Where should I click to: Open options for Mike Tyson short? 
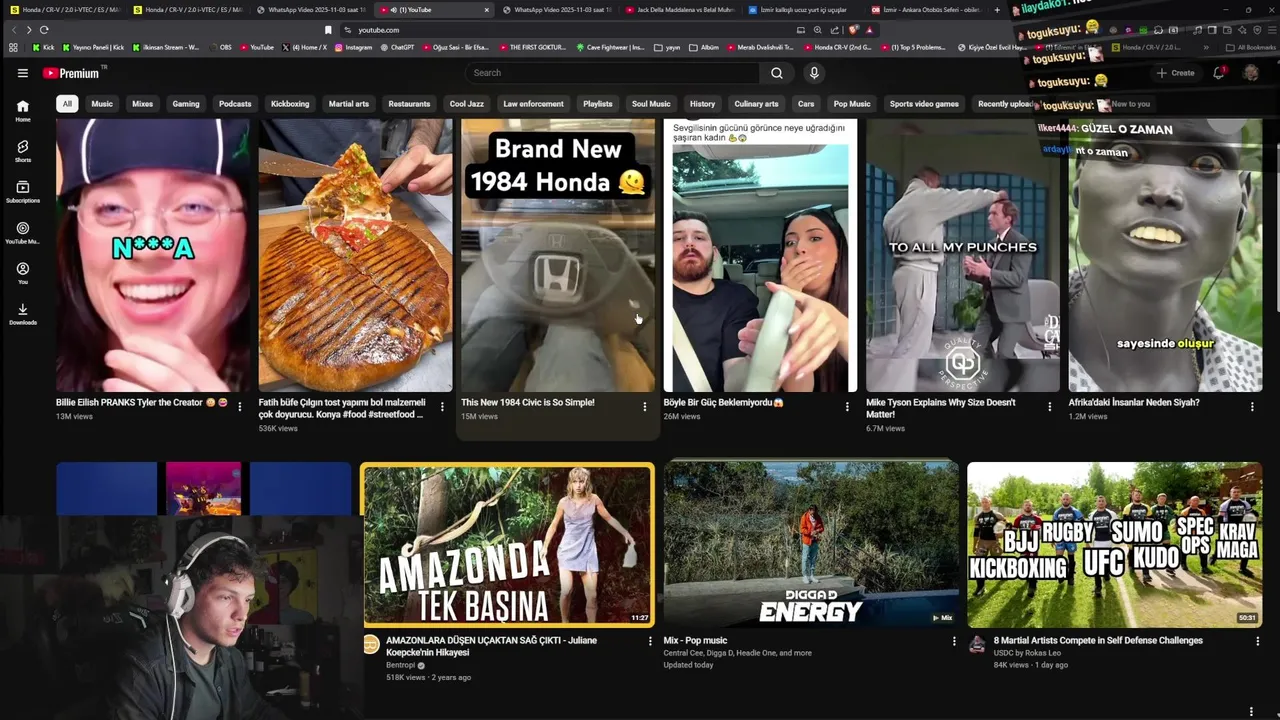pos(1049,407)
